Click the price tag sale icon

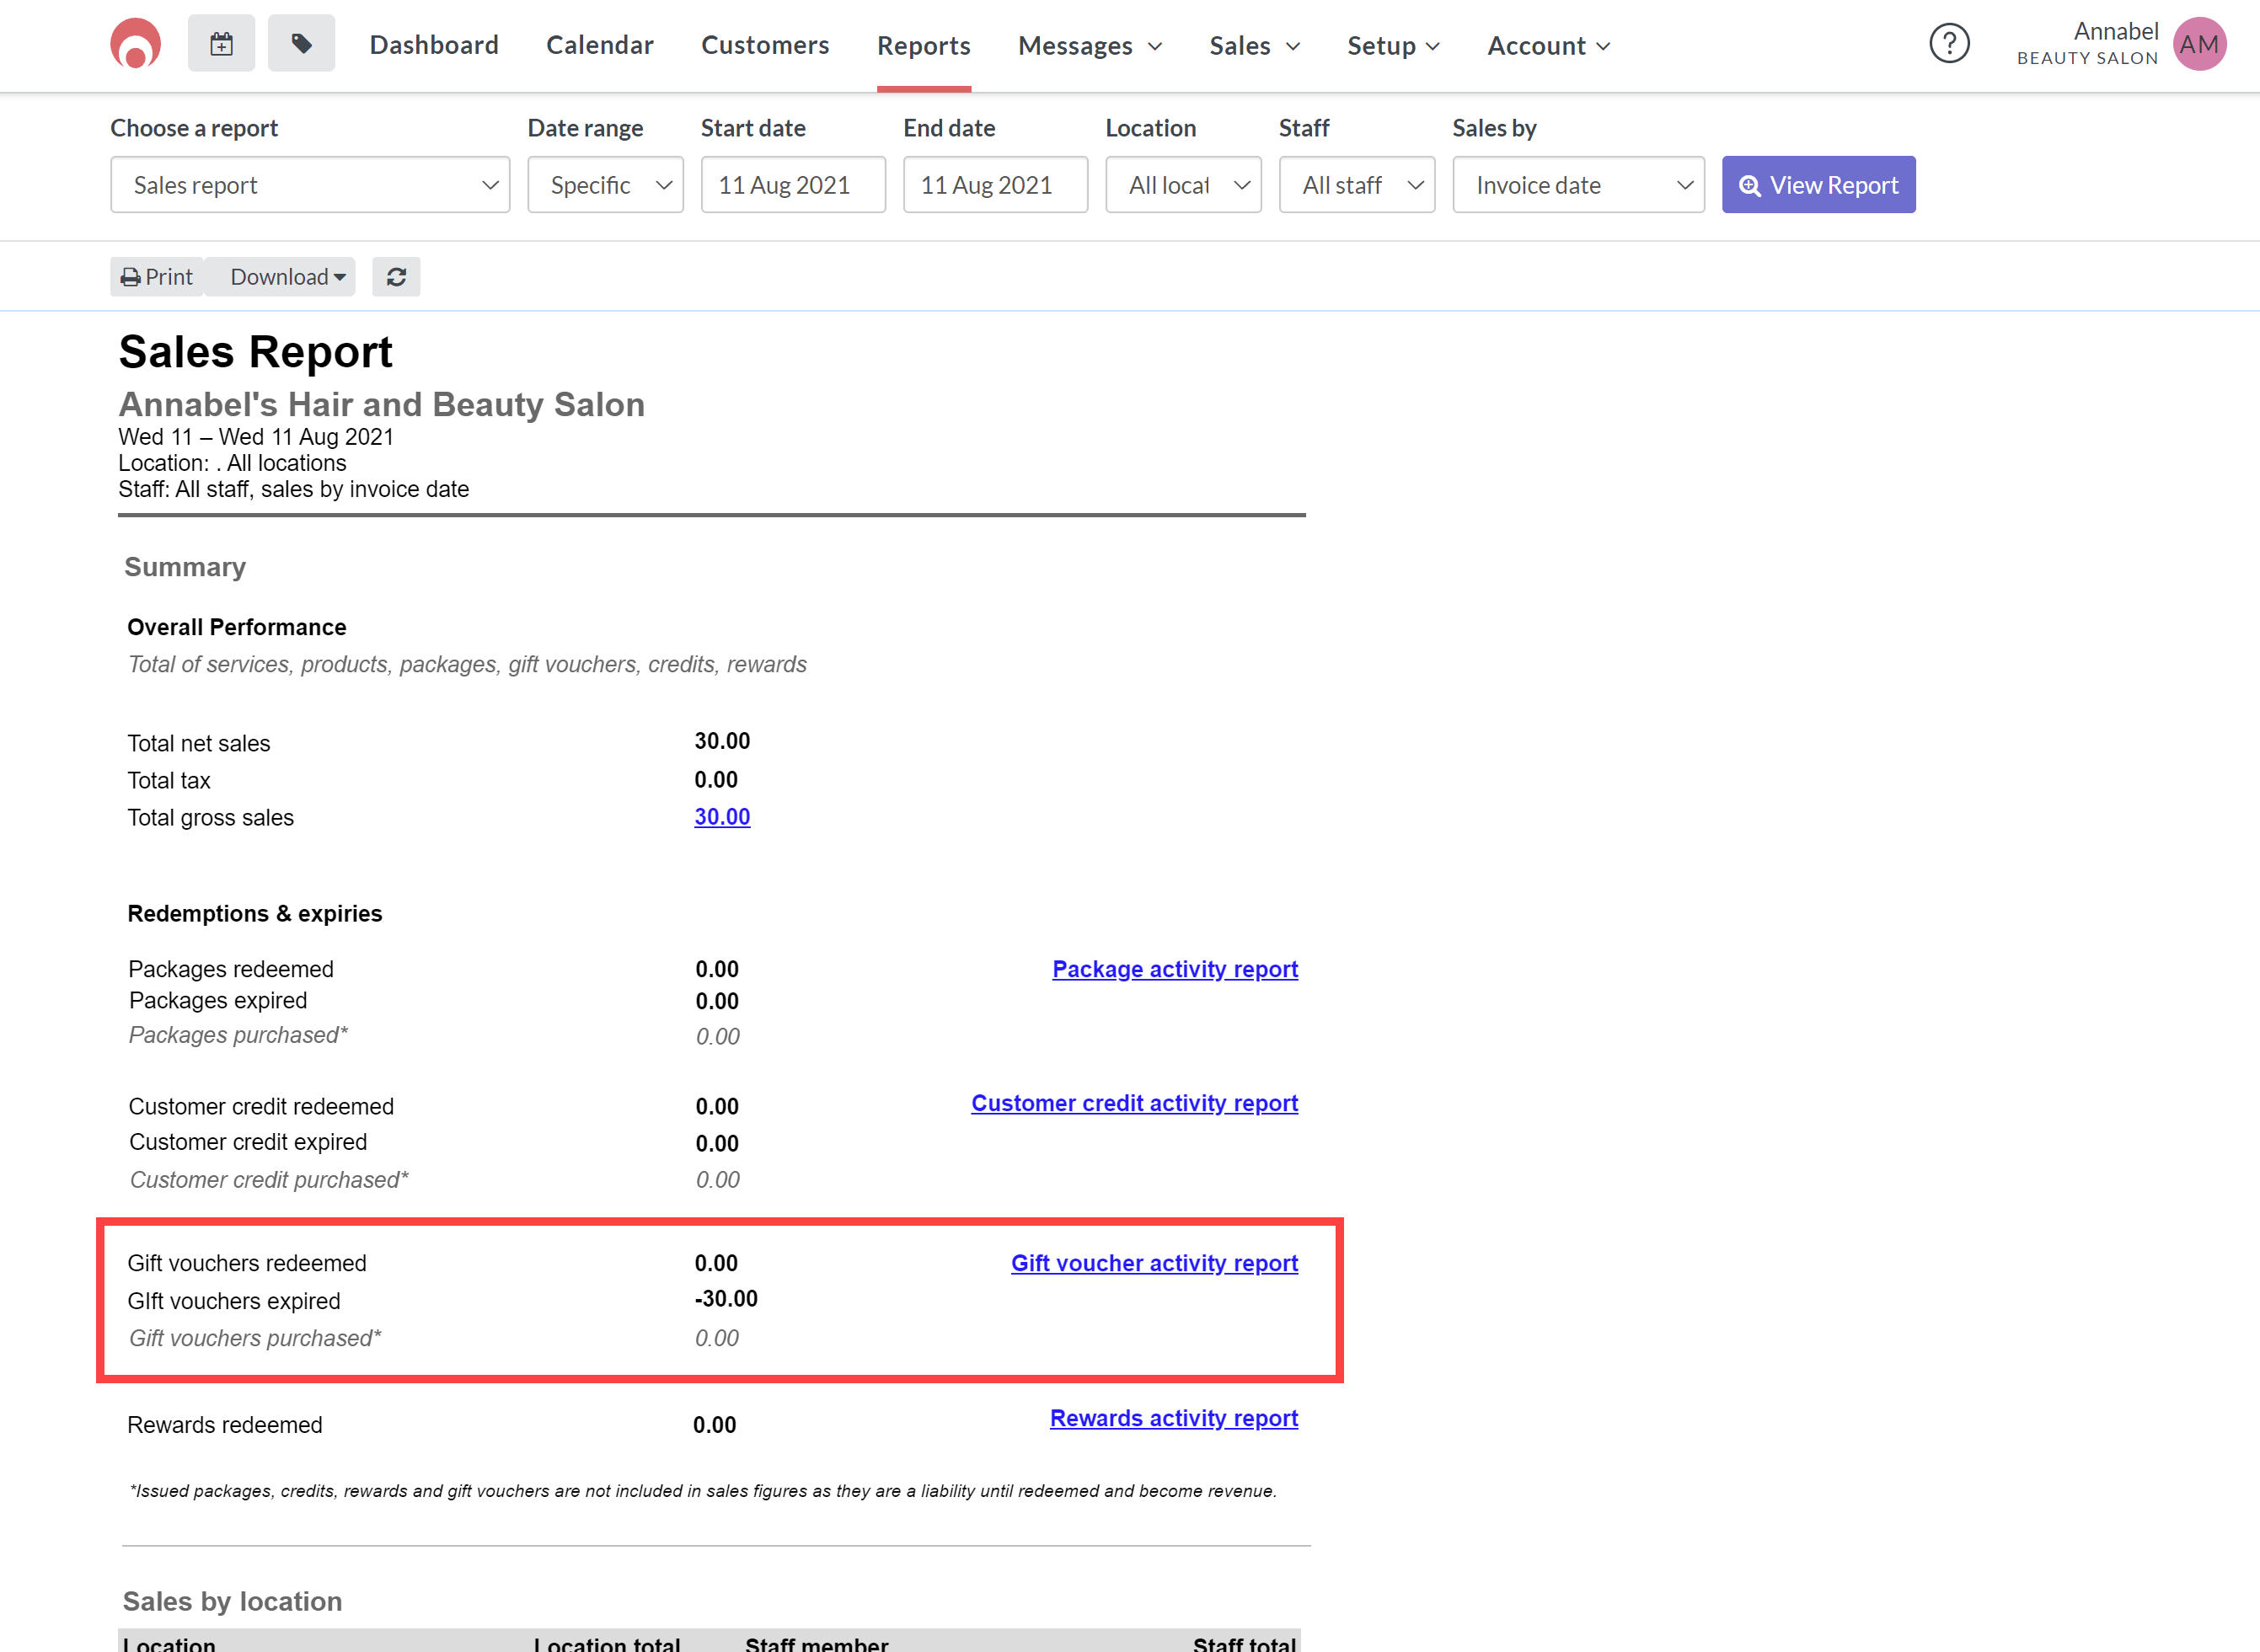(301, 44)
